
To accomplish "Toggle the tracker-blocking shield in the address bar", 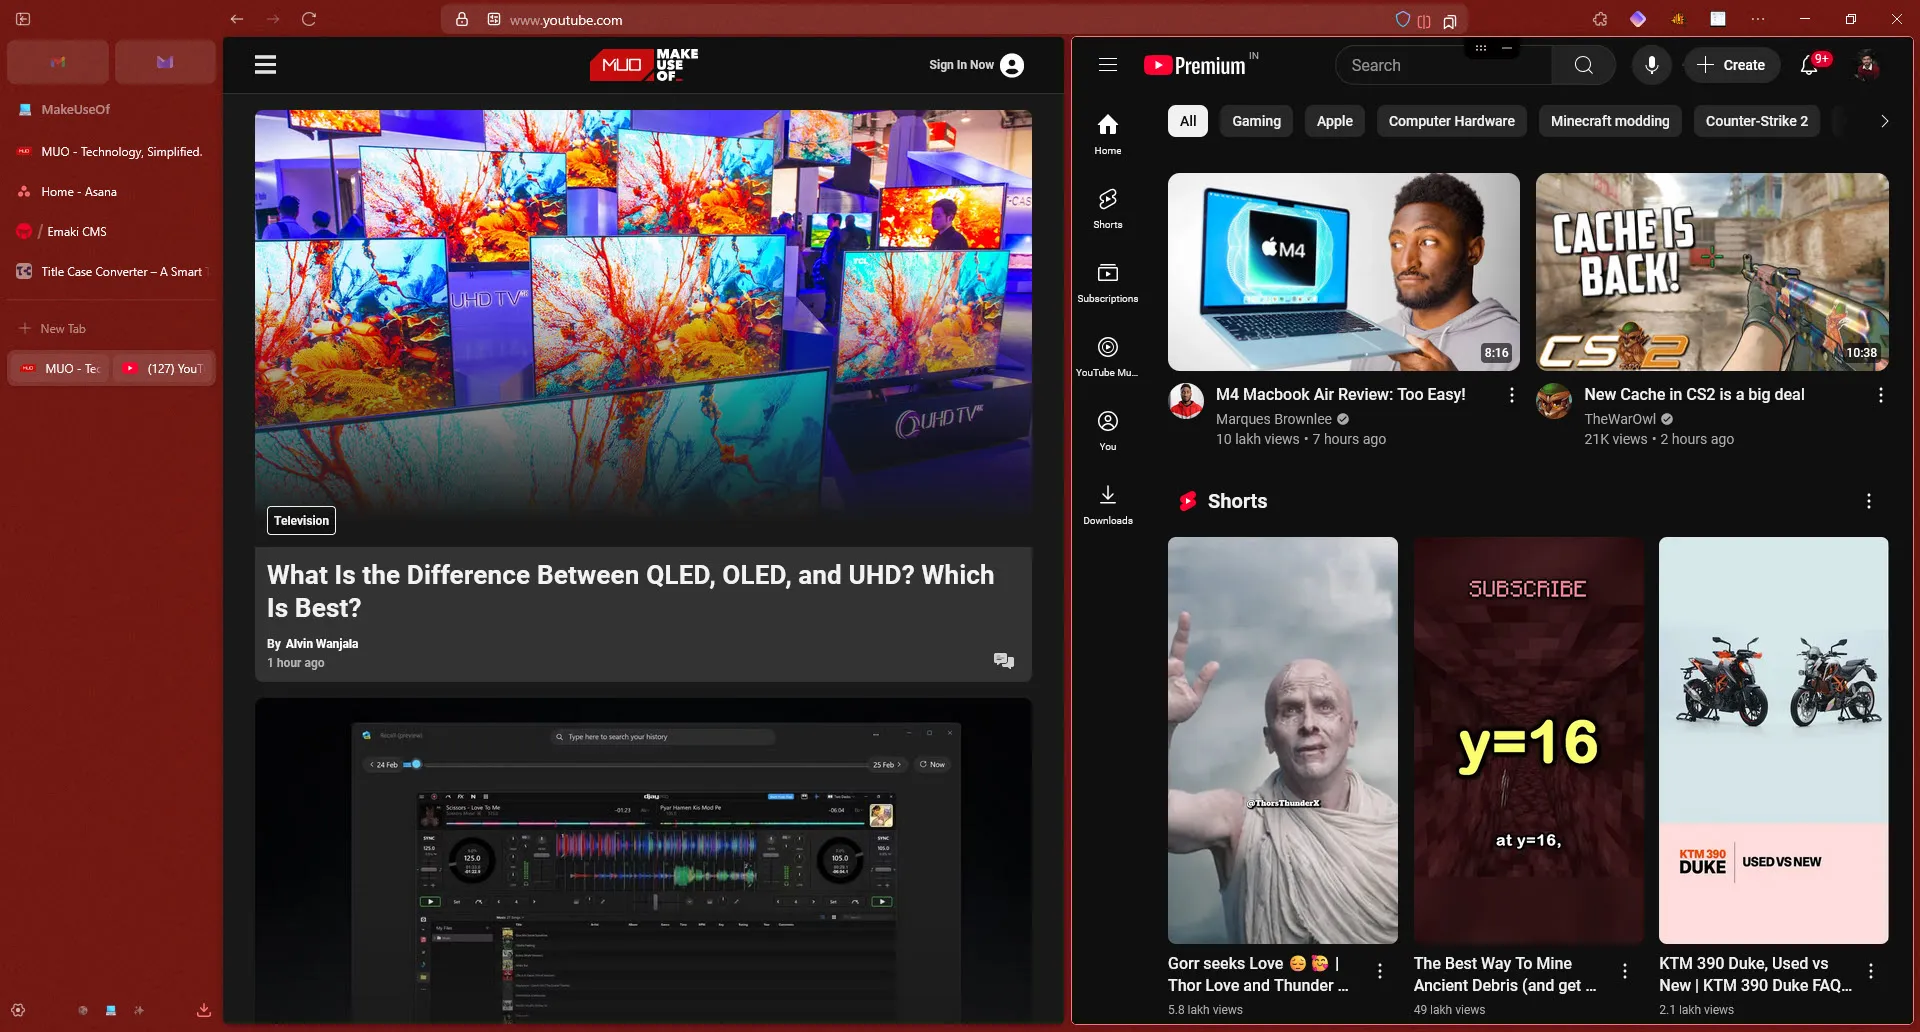I will 1402,19.
